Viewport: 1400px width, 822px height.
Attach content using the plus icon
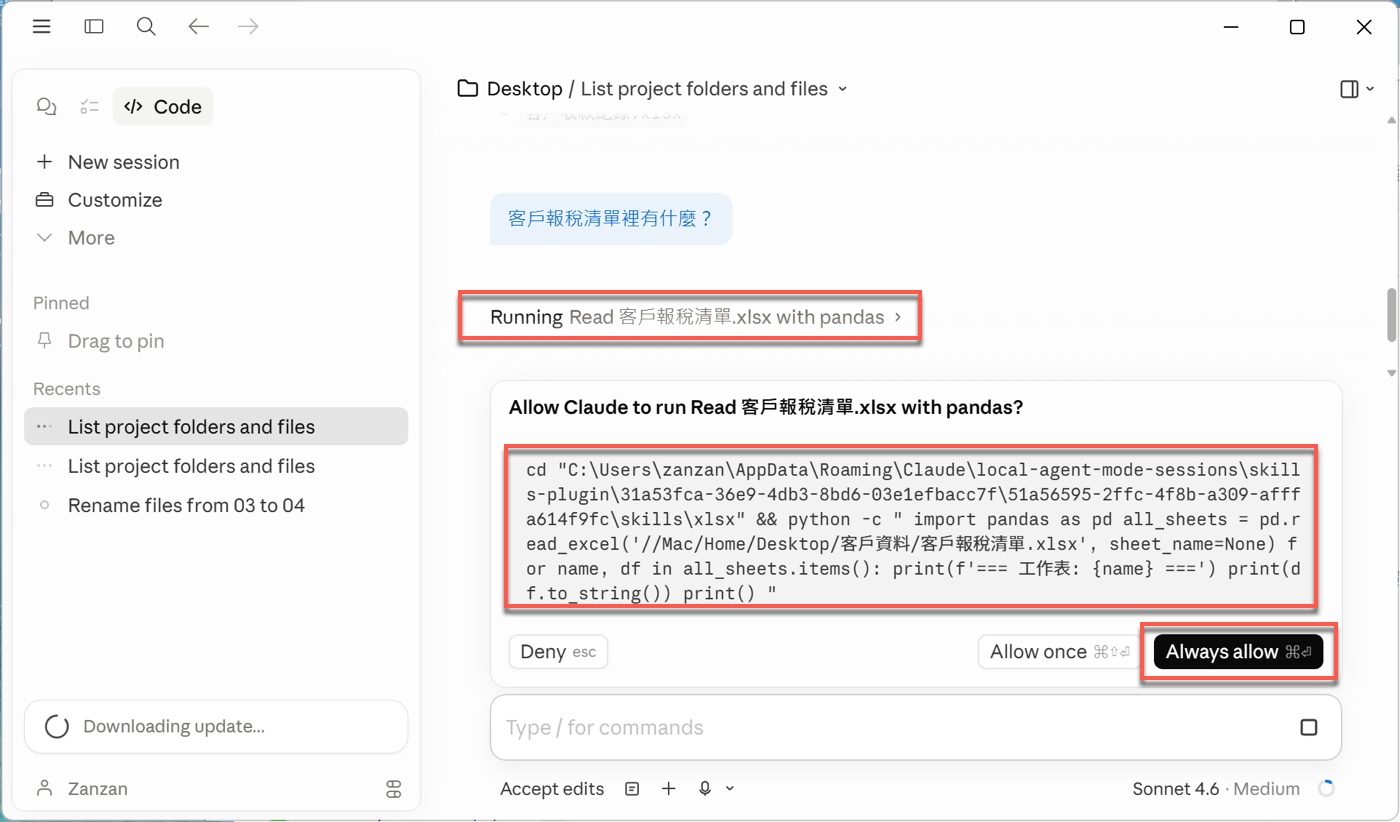(668, 788)
